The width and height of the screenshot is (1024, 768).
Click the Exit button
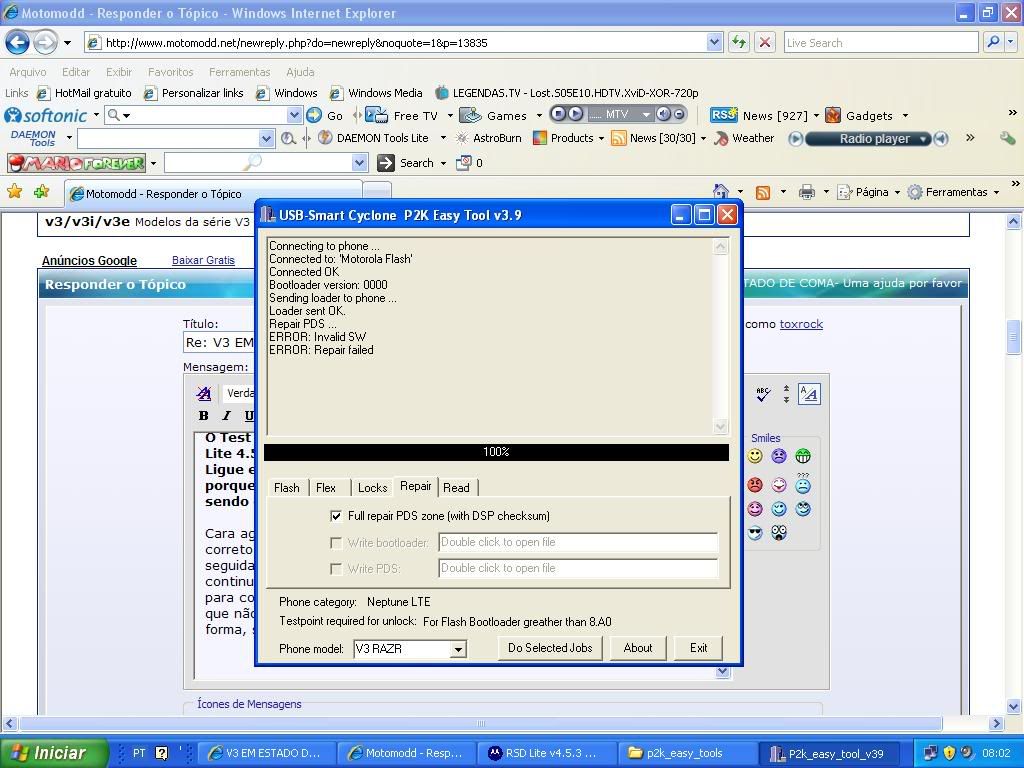click(x=698, y=648)
